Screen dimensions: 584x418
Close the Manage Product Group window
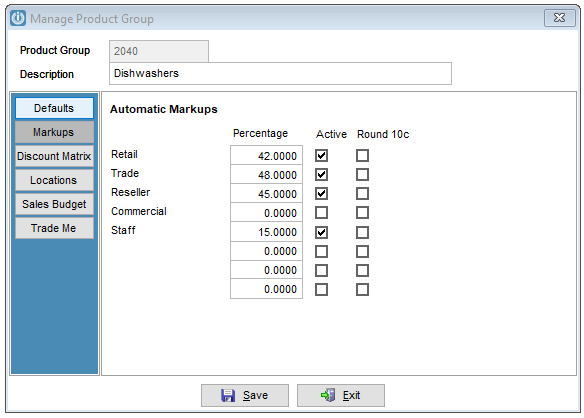tap(559, 18)
